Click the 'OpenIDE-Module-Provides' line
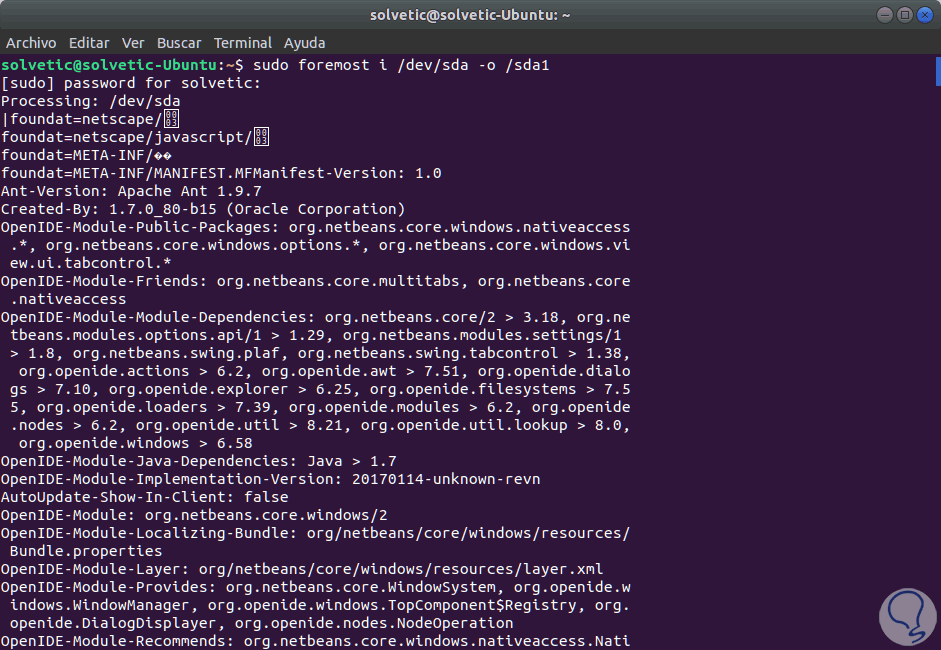This screenshot has height=650, width=941. (x=316, y=587)
